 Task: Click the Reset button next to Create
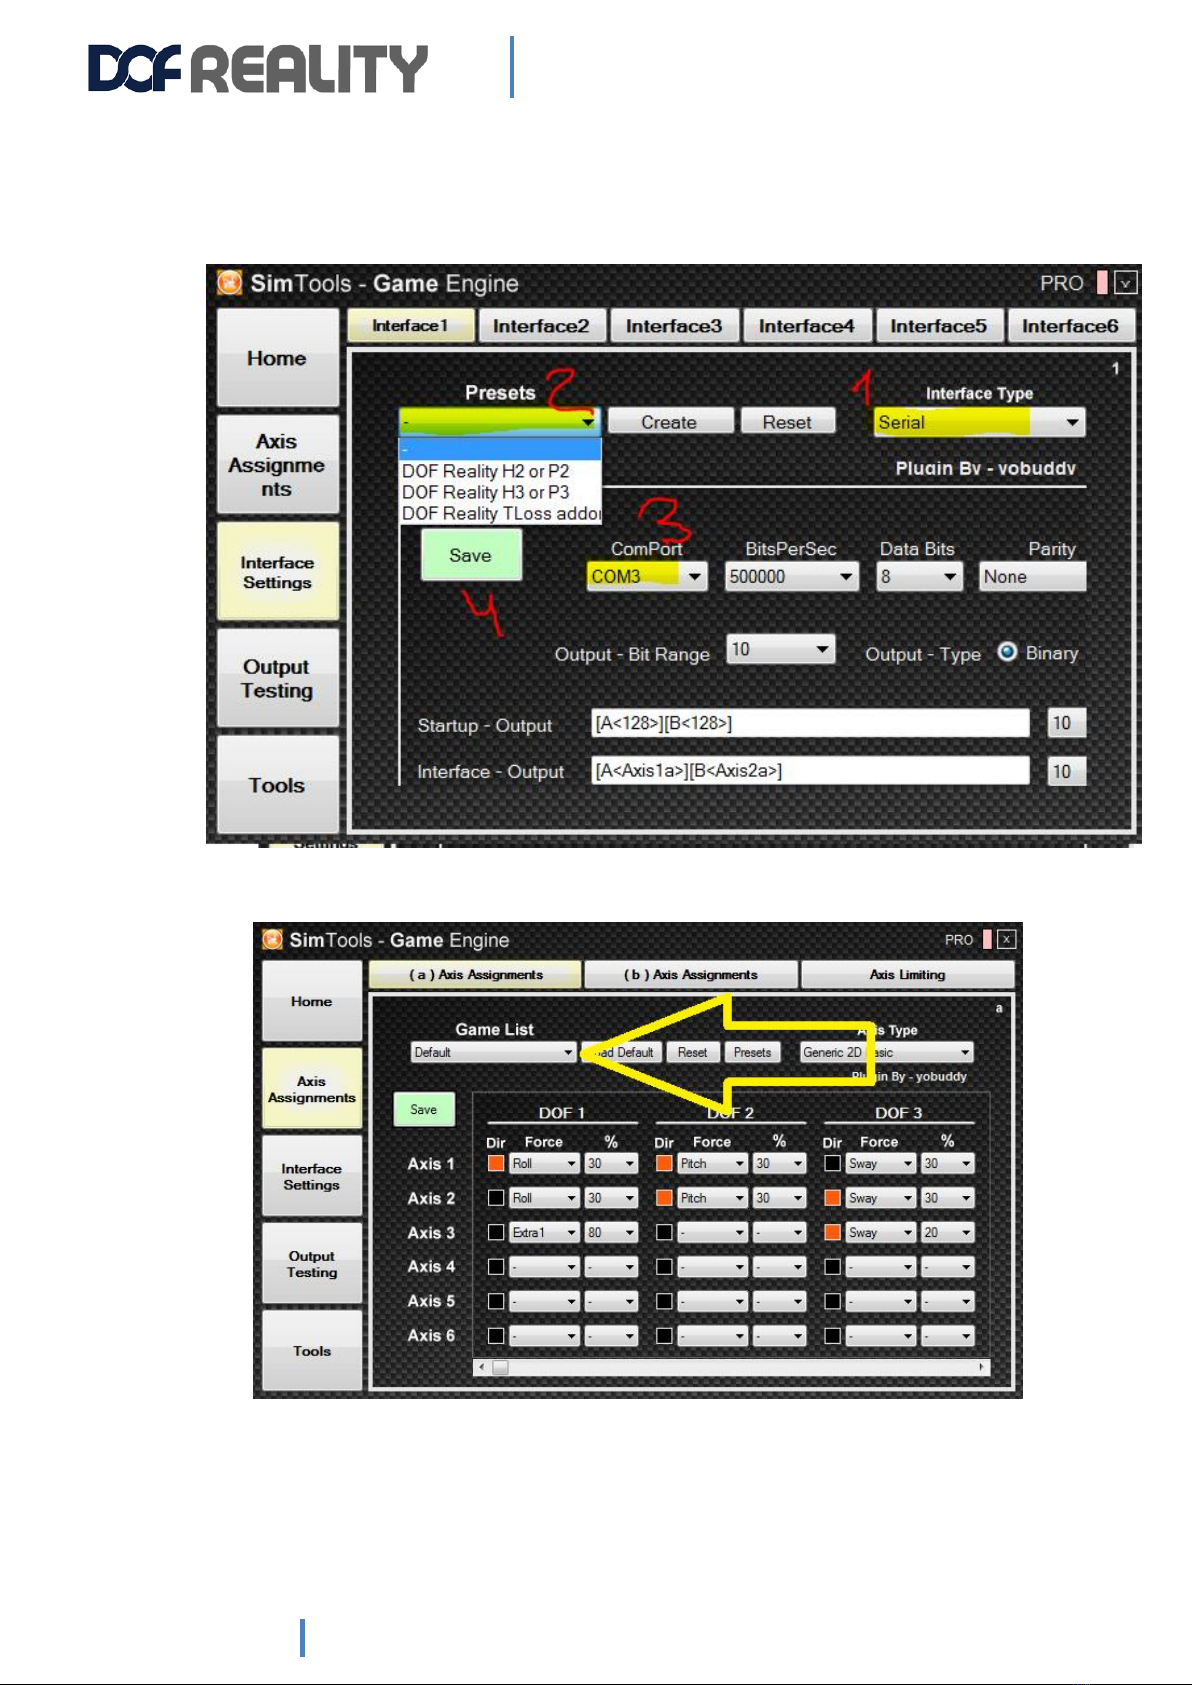tap(787, 422)
